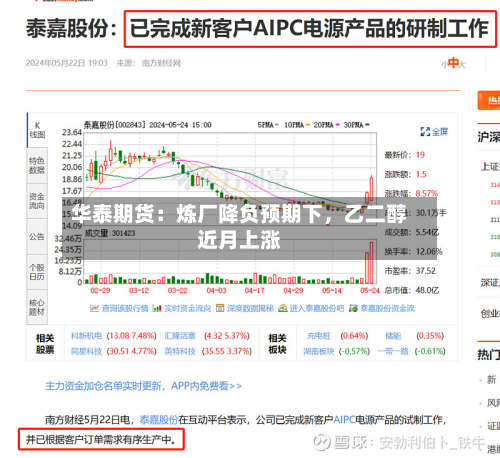Click the 相关股票 label
The height and width of the screenshot is (458, 500).
click(45, 344)
